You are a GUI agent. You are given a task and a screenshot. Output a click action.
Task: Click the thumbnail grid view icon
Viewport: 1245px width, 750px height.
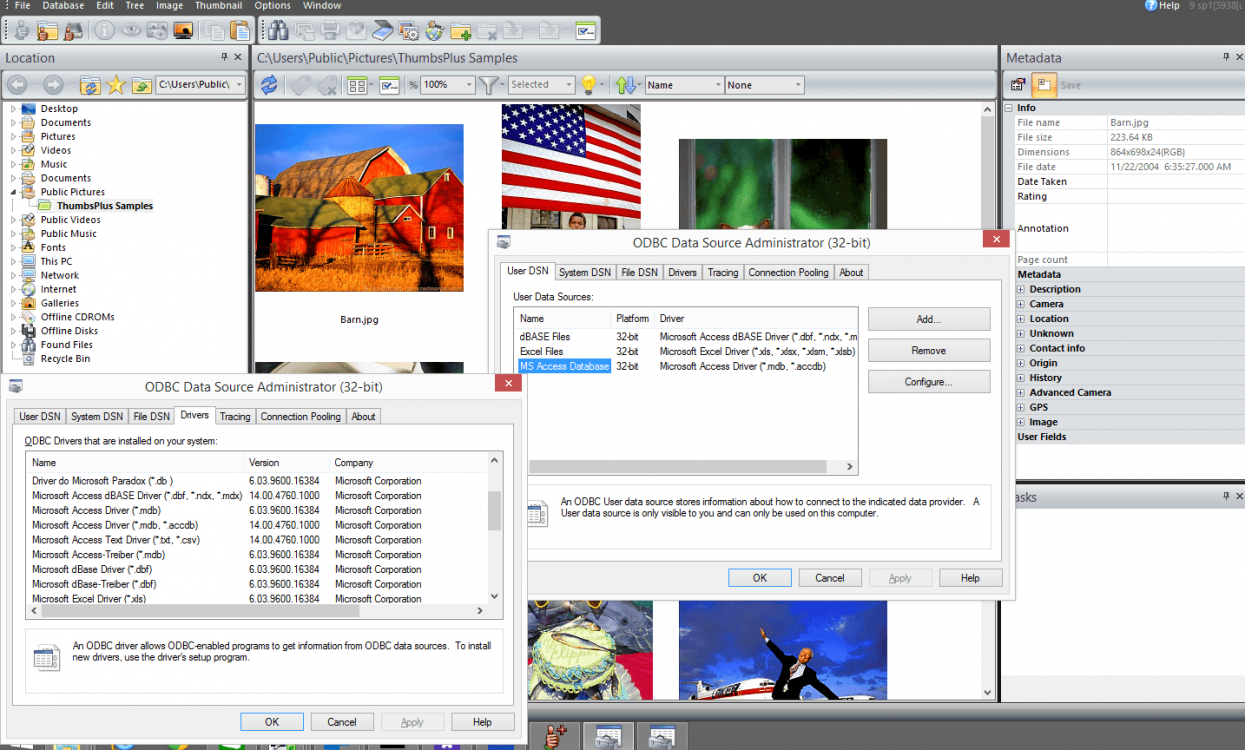(x=357, y=85)
